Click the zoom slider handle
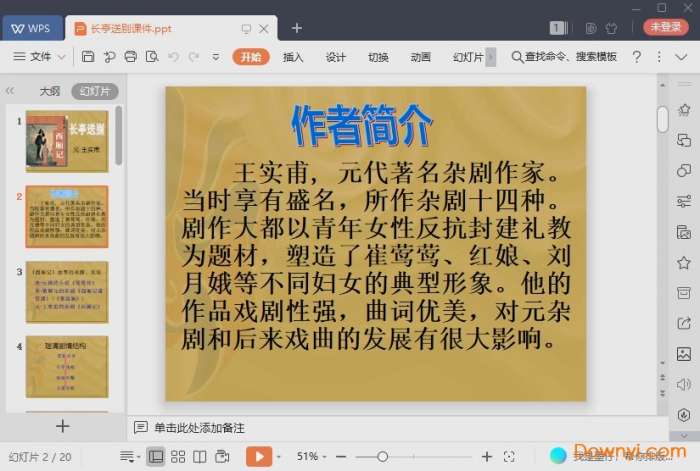 [382, 457]
